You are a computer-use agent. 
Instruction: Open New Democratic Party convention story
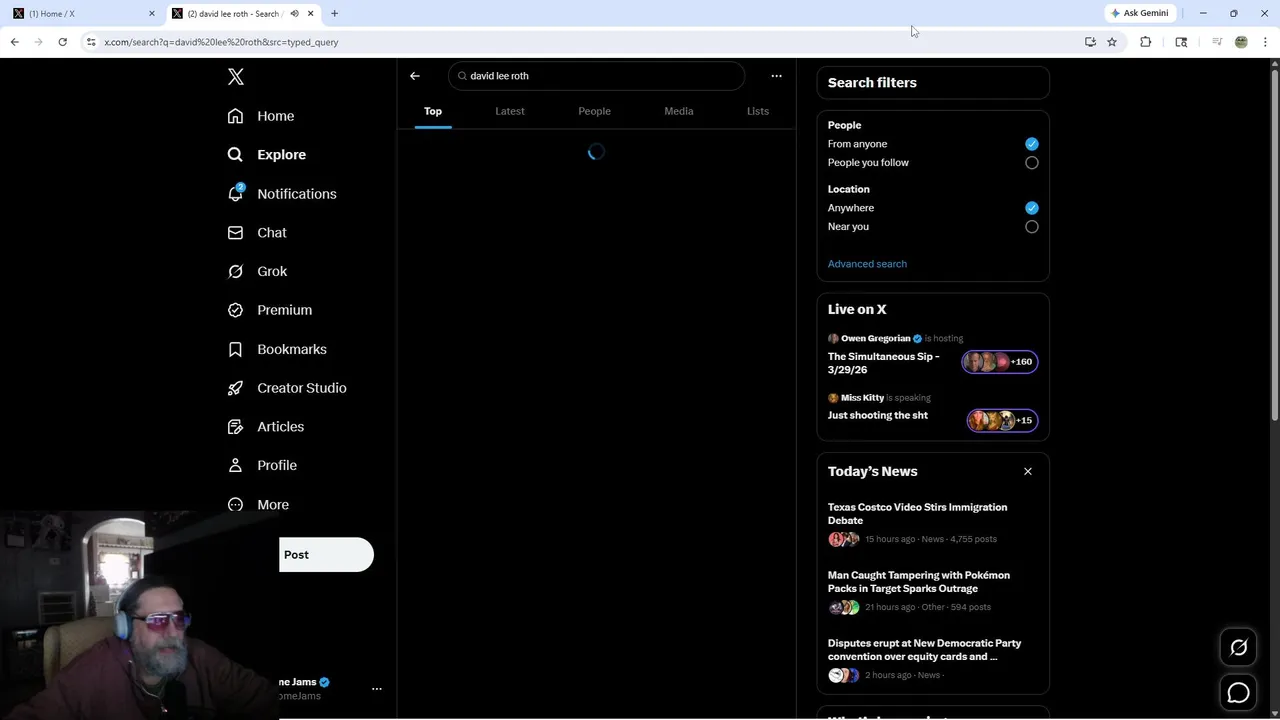[x=924, y=650]
